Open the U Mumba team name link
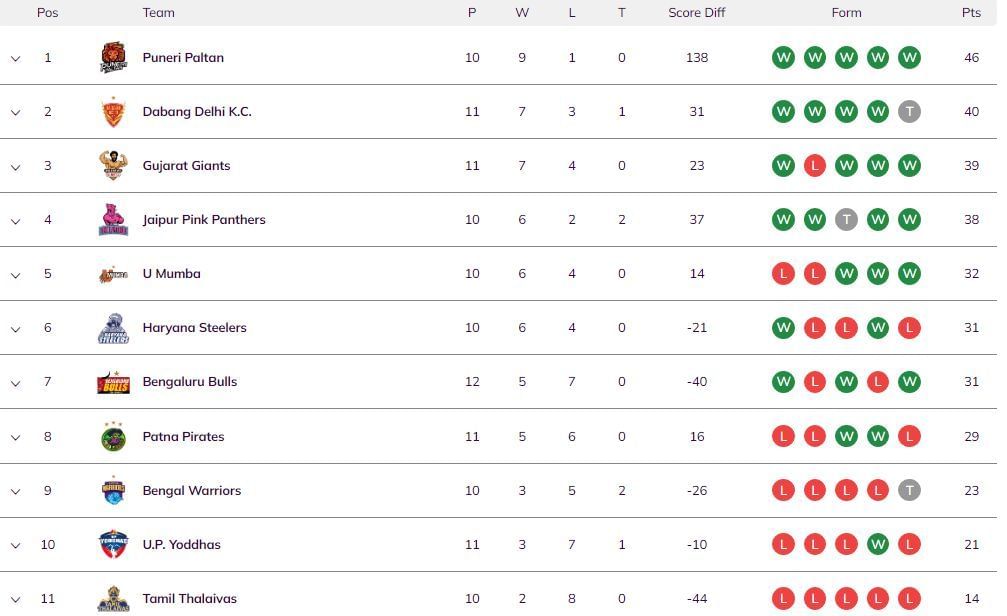The width and height of the screenshot is (1007, 616). tap(171, 274)
